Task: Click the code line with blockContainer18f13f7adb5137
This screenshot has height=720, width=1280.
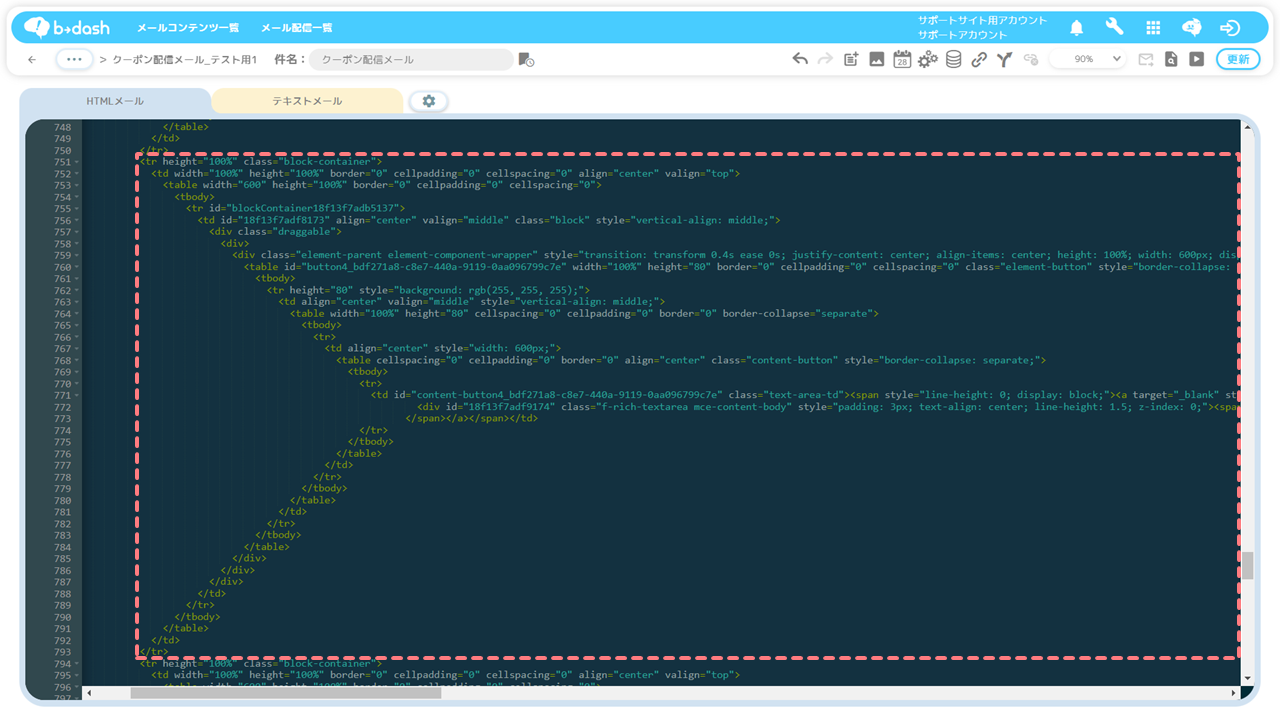Action: click(x=295, y=208)
